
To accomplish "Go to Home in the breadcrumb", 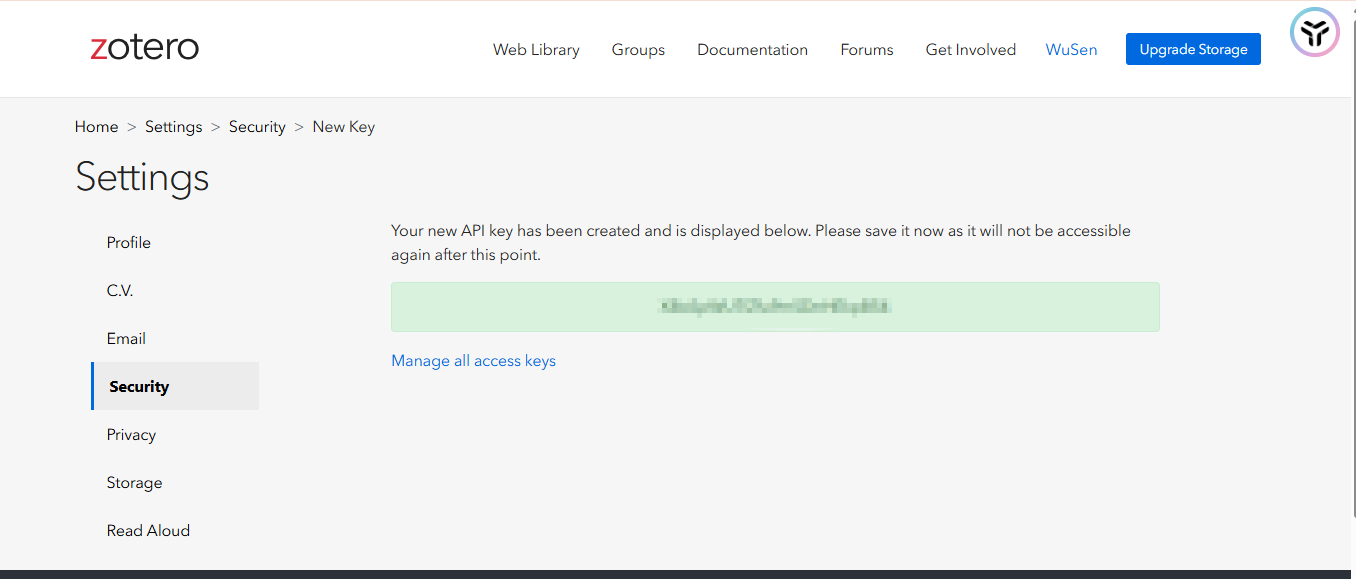I will pyautogui.click(x=96, y=127).
